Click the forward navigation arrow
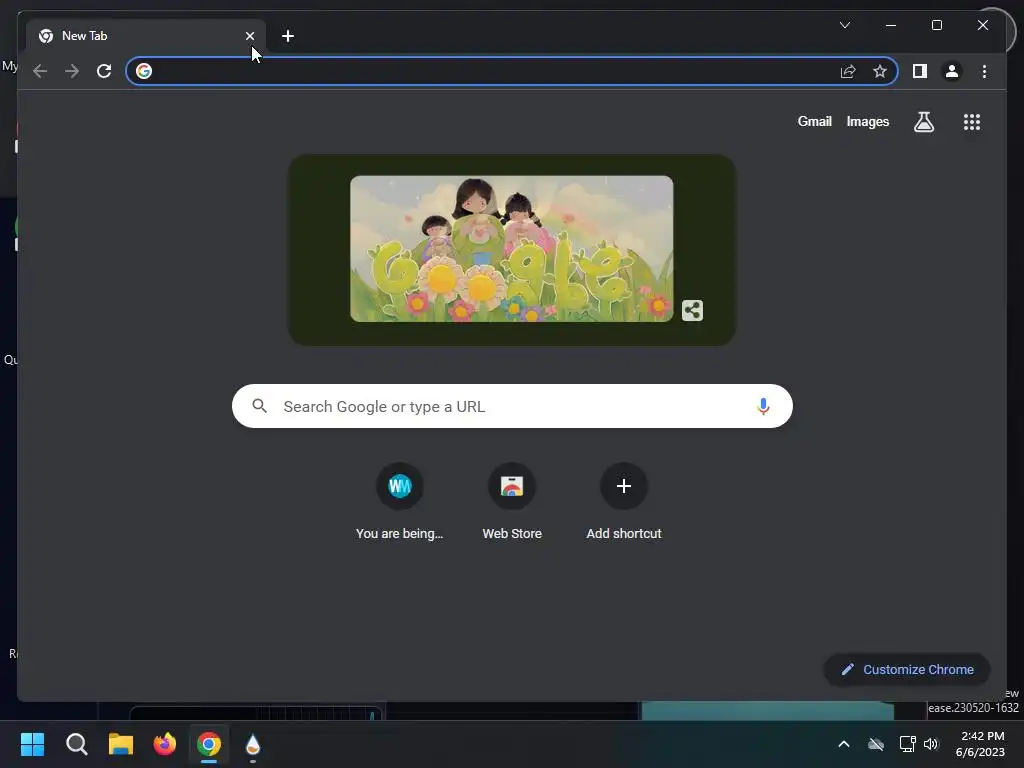1024x768 pixels. (72, 71)
